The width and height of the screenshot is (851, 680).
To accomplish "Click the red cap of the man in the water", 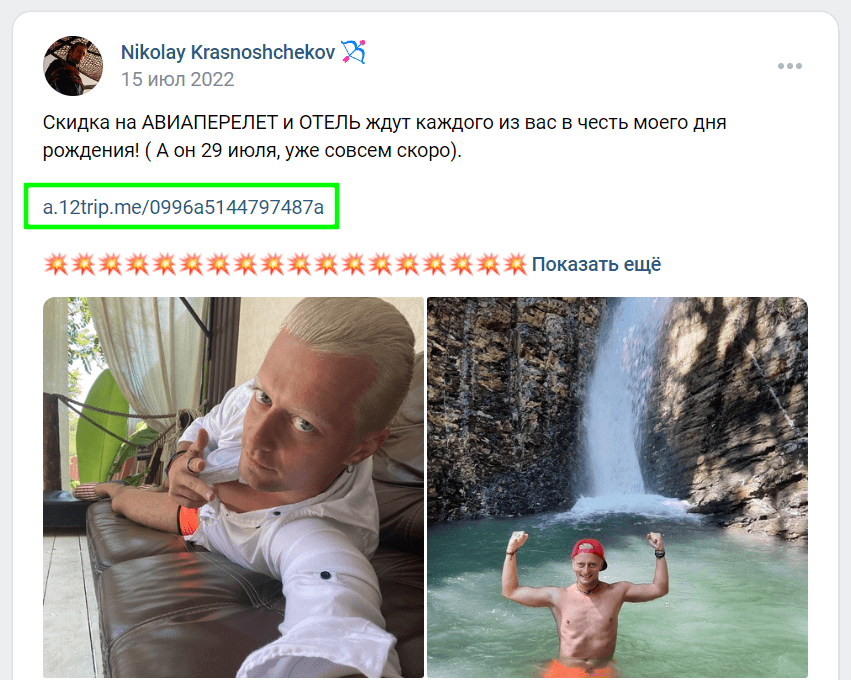I will 588,552.
